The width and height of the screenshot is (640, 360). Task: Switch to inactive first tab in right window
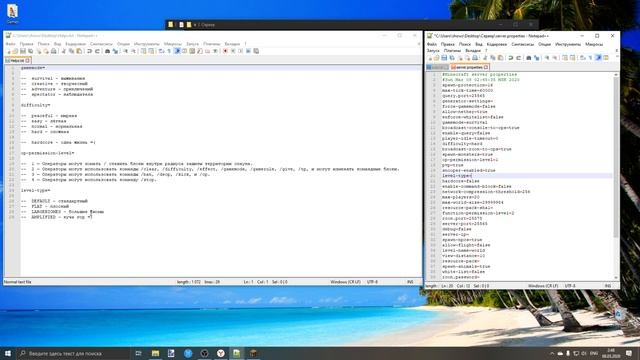438,67
